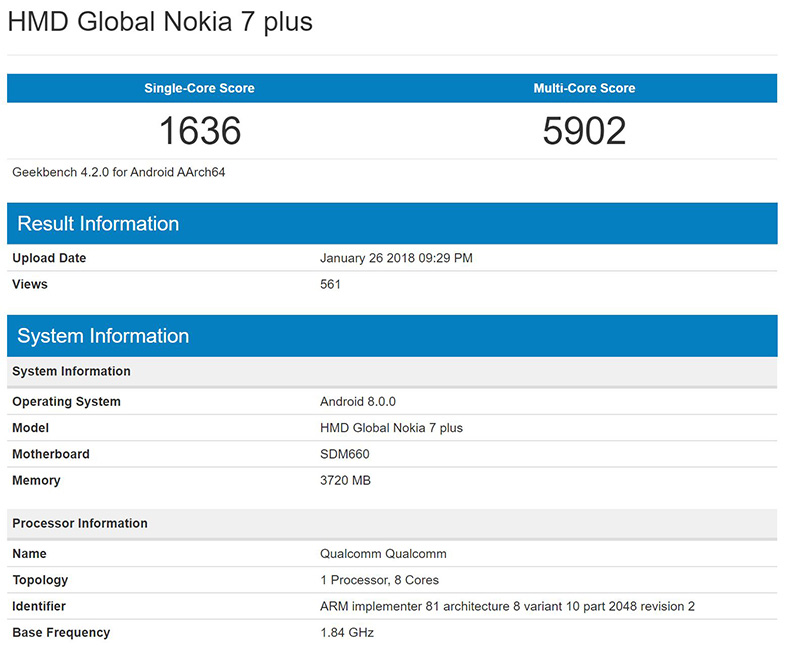Viewport: 801px width, 648px height.
Task: Select the SDM660 motherboard value
Action: [x=345, y=454]
